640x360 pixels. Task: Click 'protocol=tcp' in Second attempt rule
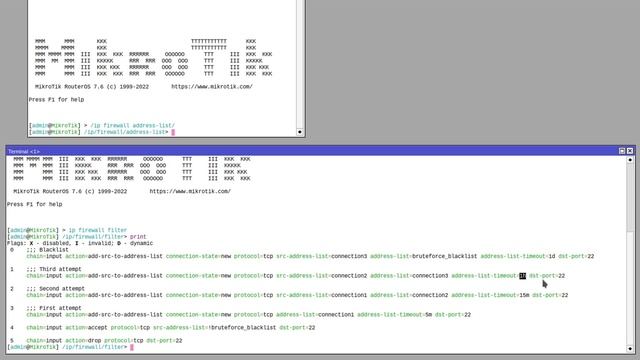(253, 295)
